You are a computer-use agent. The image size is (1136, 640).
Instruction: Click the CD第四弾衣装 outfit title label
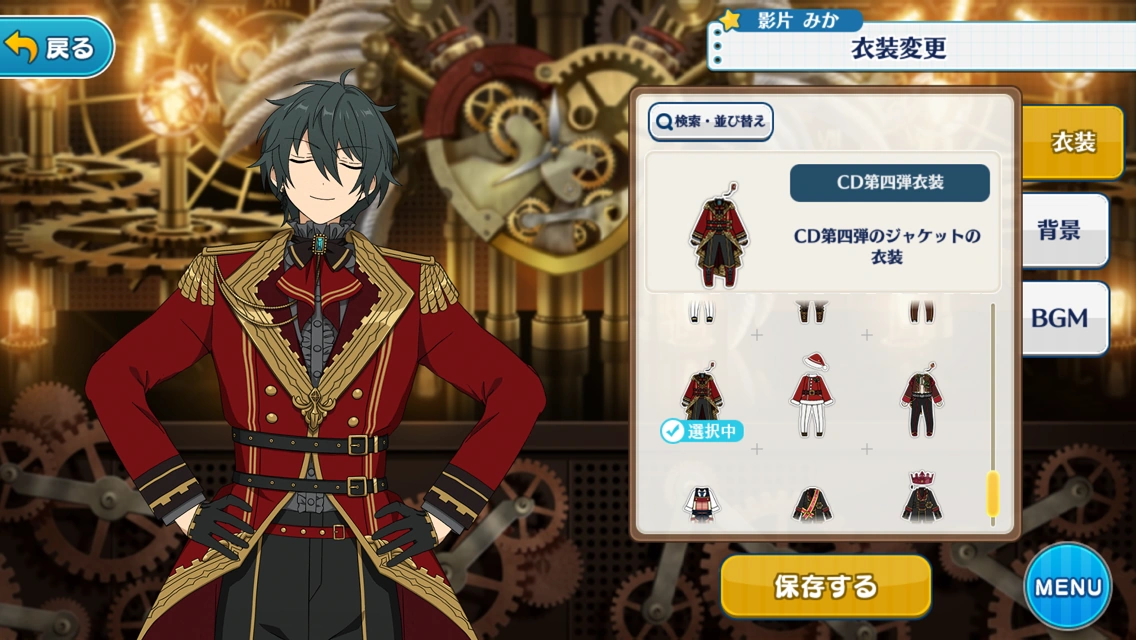point(890,183)
